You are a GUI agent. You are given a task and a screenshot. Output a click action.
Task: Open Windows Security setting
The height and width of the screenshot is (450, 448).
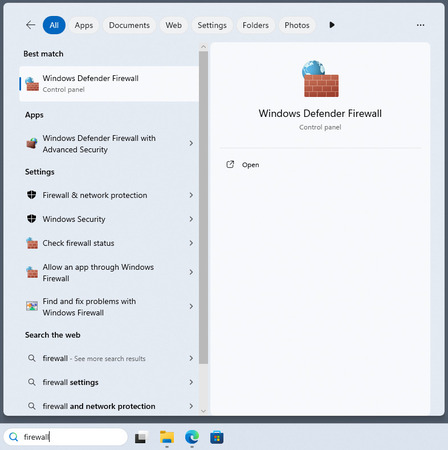click(109, 219)
